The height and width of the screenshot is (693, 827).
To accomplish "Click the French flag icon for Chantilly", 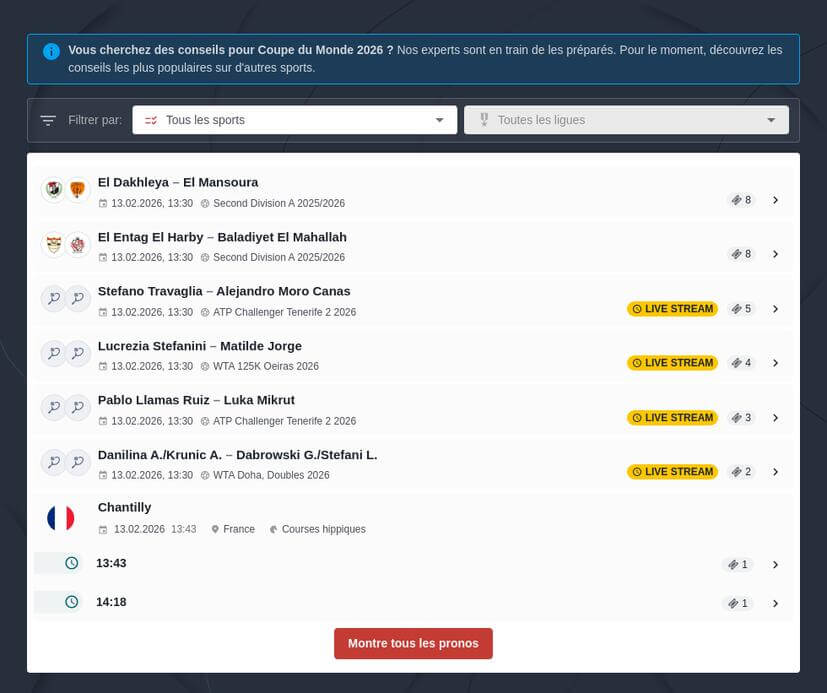I will coord(60,518).
